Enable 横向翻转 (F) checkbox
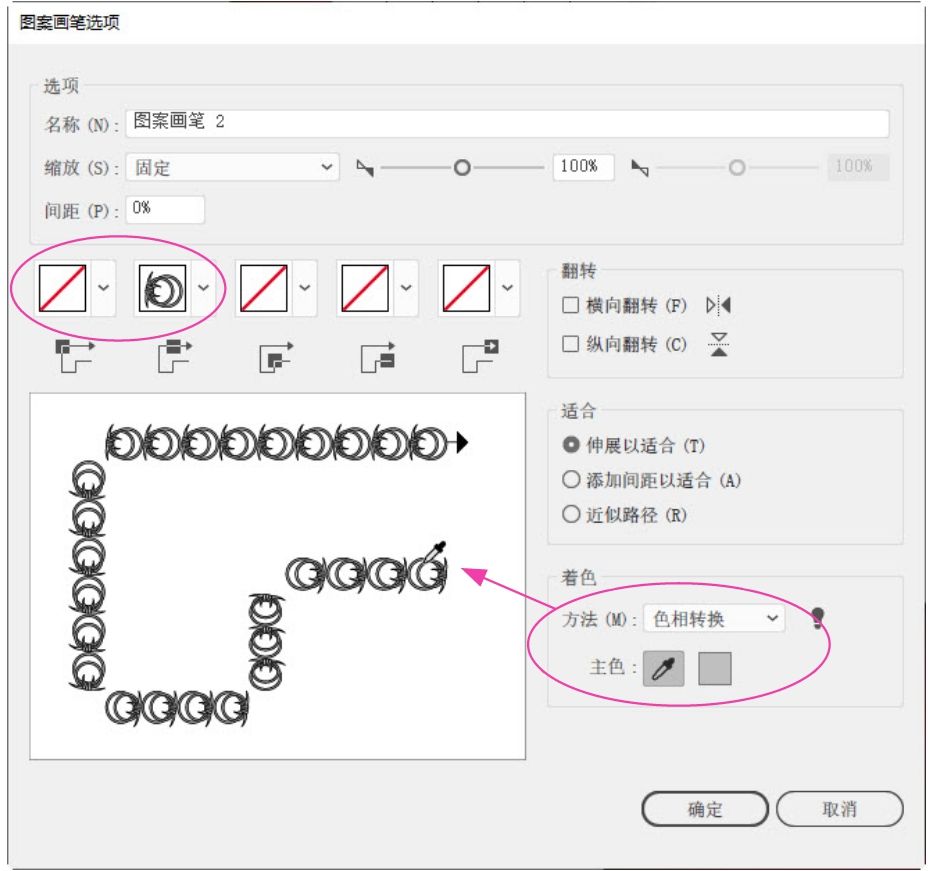 coord(570,305)
